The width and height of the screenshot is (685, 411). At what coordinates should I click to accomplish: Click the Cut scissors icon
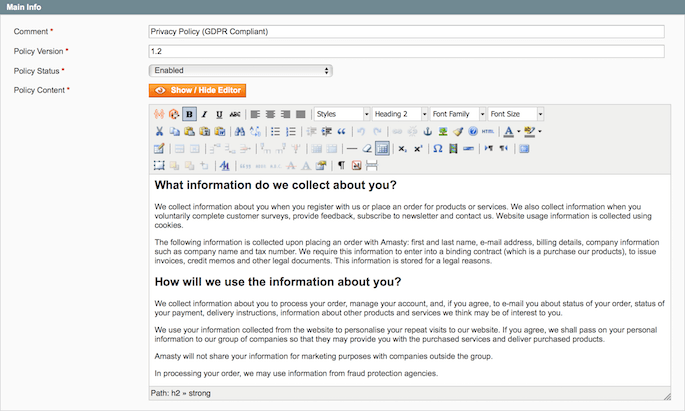[x=159, y=131]
